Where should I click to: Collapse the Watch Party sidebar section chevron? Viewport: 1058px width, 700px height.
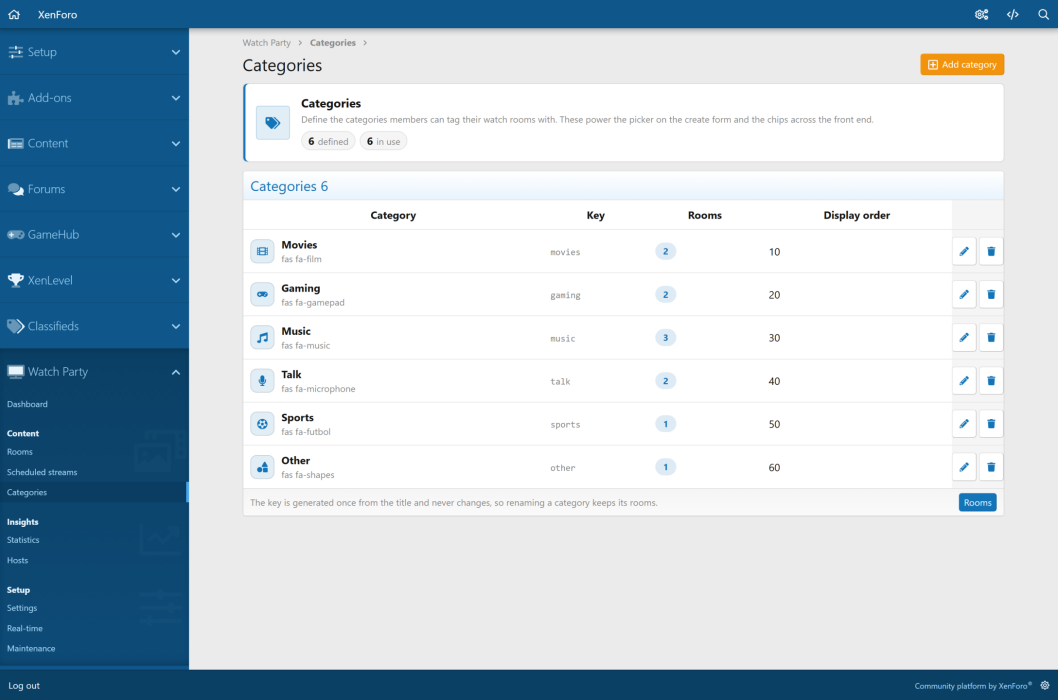pos(175,372)
